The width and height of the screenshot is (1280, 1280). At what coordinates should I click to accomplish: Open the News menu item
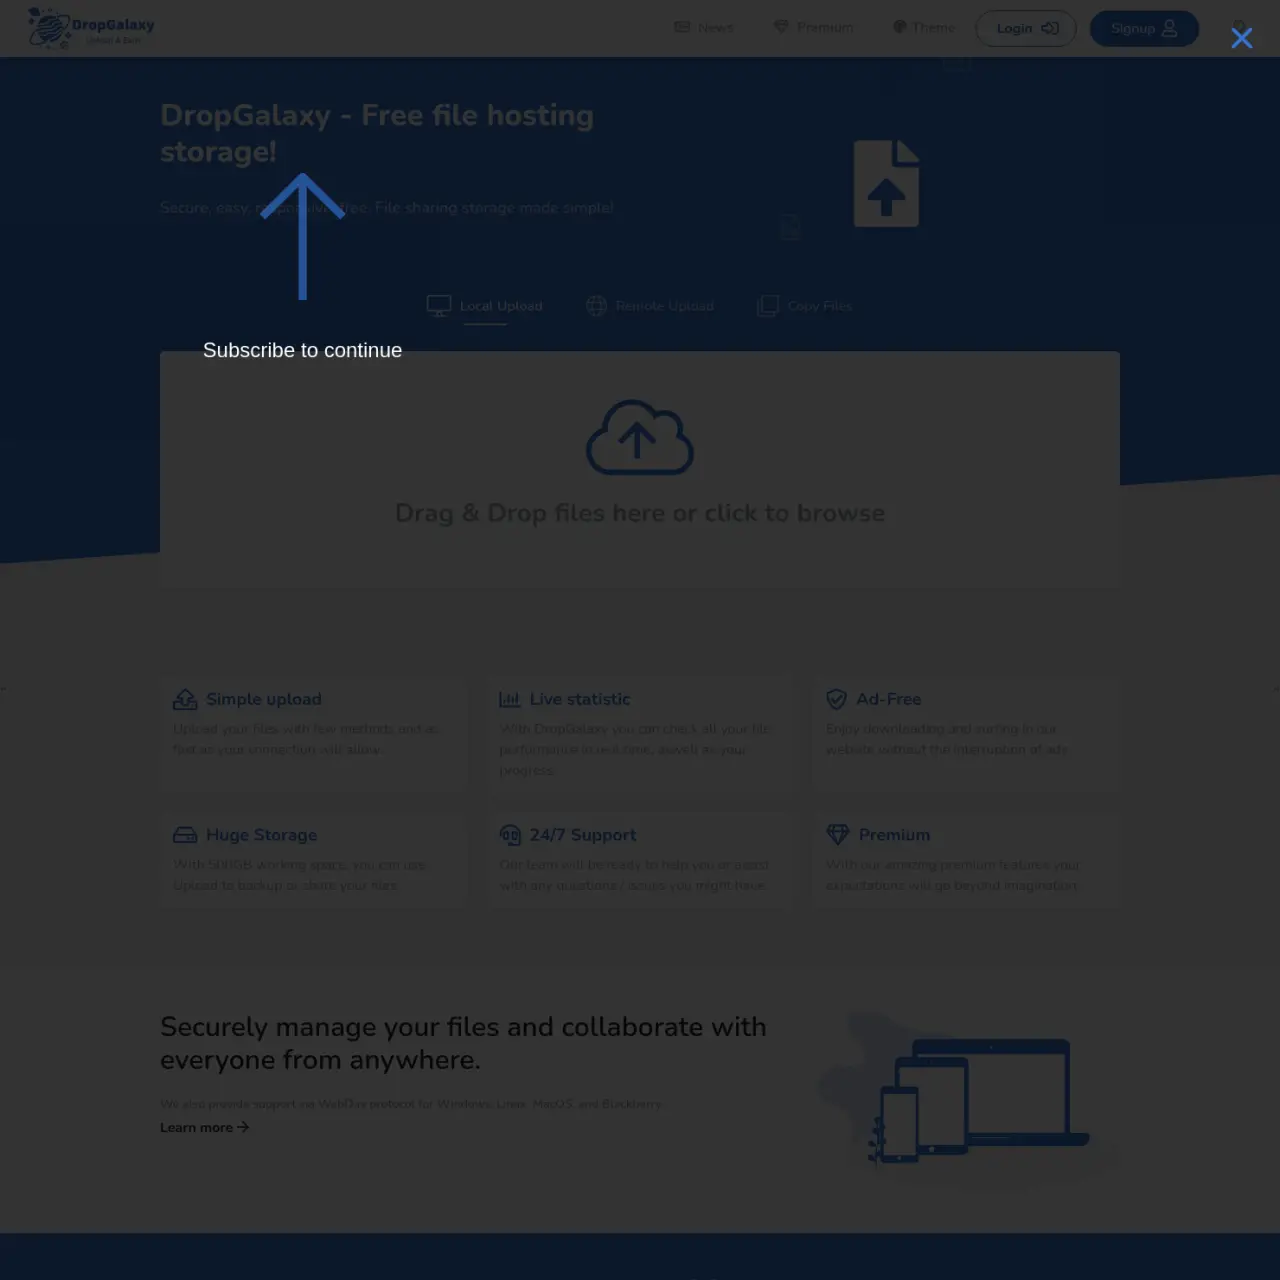pyautogui.click(x=704, y=27)
